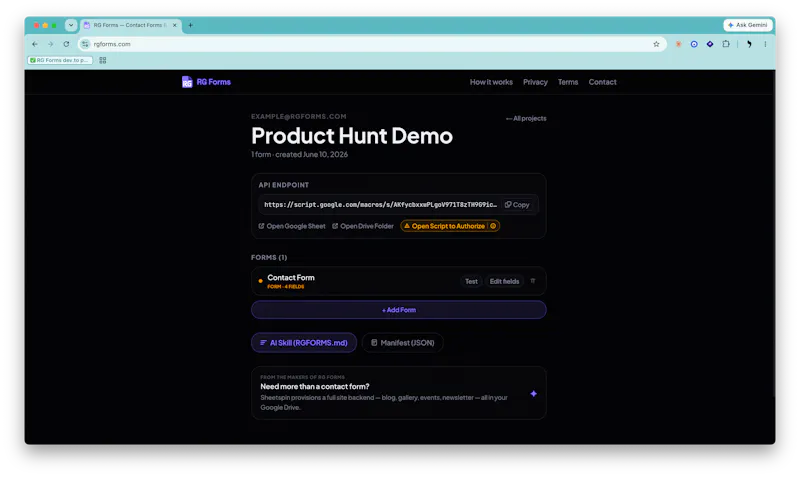Open the Privacy page
This screenshot has width=800, height=477.
point(535,82)
